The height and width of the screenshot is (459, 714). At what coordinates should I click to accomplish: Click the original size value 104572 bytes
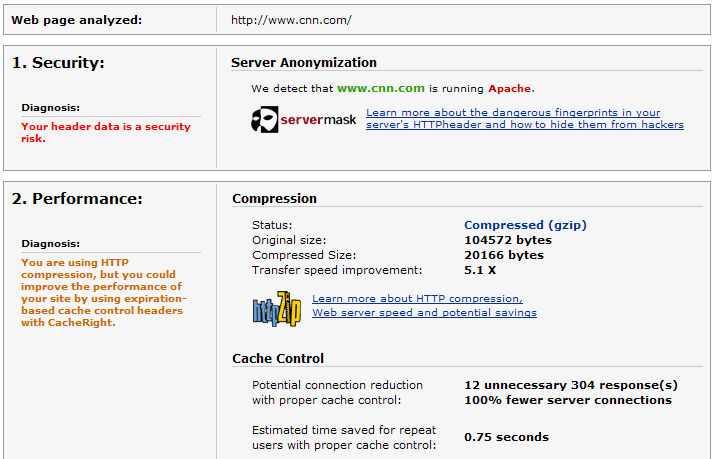coord(508,240)
